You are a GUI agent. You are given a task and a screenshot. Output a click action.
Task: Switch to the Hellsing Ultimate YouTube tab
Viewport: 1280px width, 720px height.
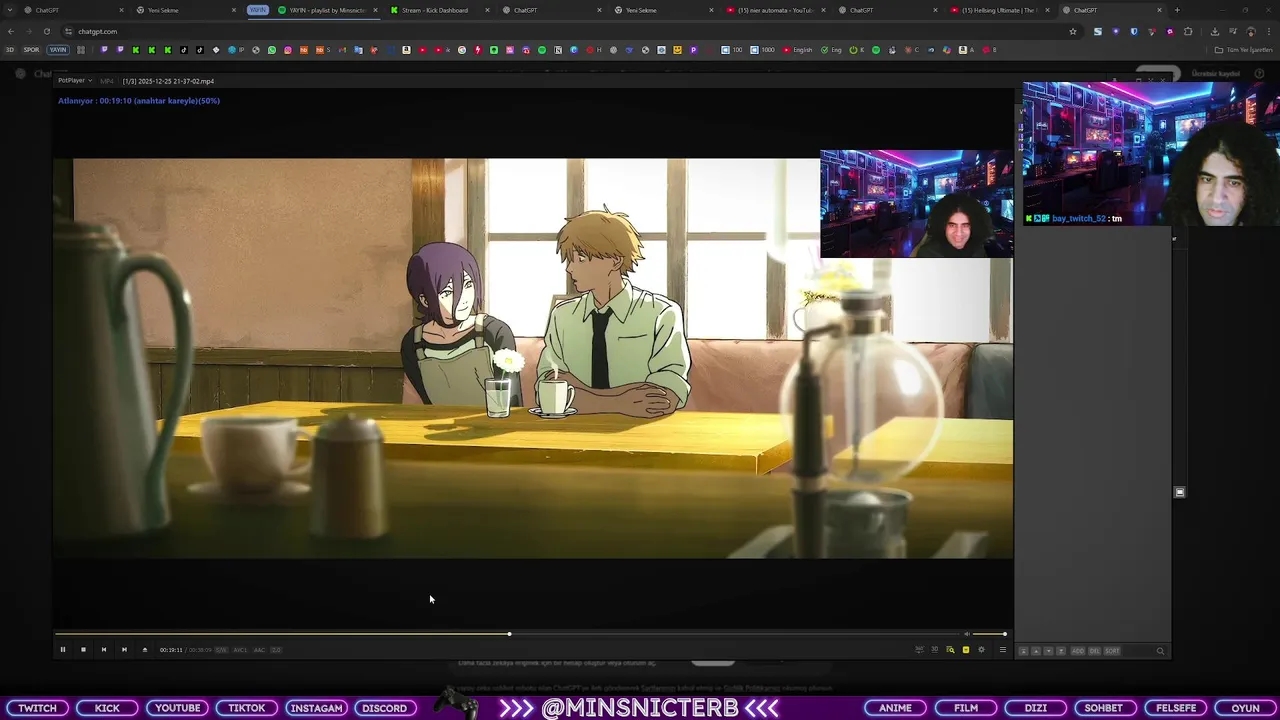tap(999, 10)
